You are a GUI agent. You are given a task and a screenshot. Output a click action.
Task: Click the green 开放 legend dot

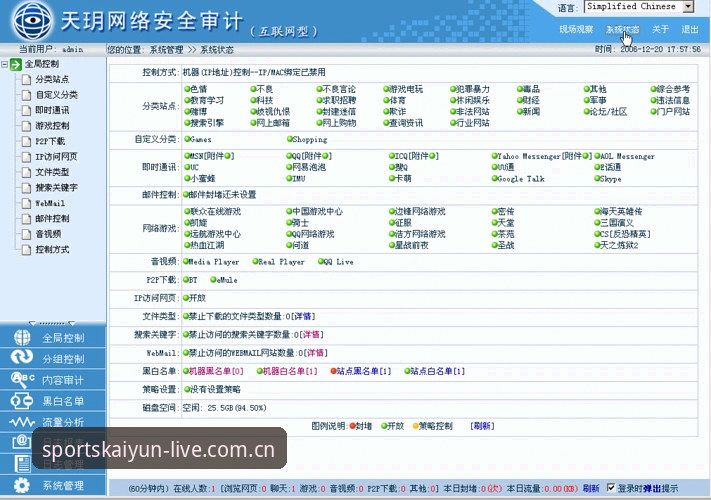(x=384, y=426)
